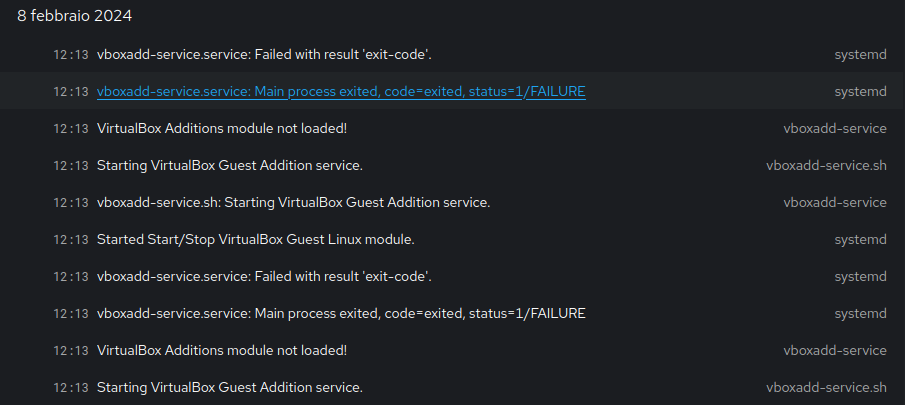The height and width of the screenshot is (405, 905).
Task: Open the non-highlighted "Main process exited" entry
Action: (341, 313)
